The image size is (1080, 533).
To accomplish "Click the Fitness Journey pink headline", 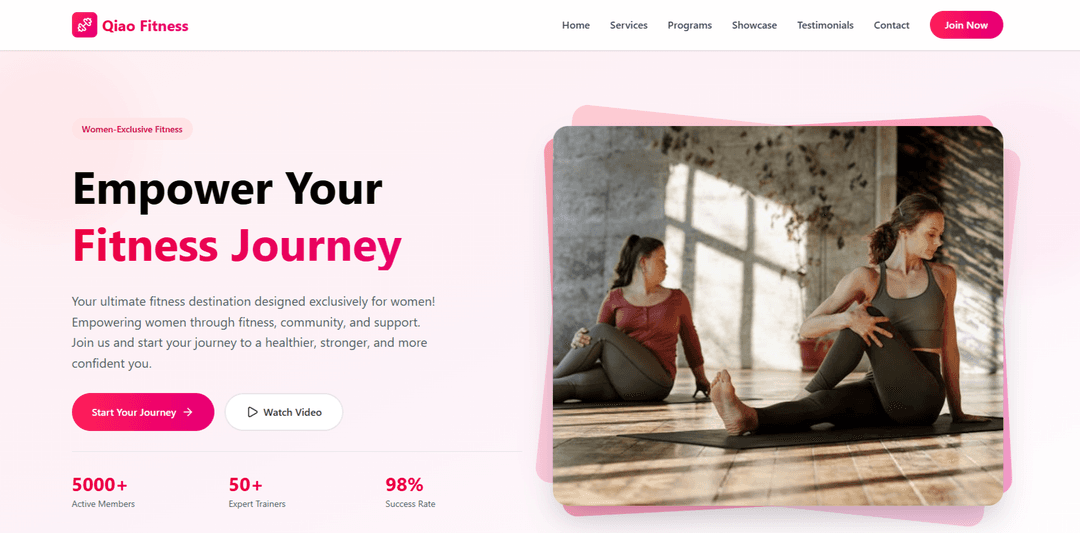I will (237, 246).
